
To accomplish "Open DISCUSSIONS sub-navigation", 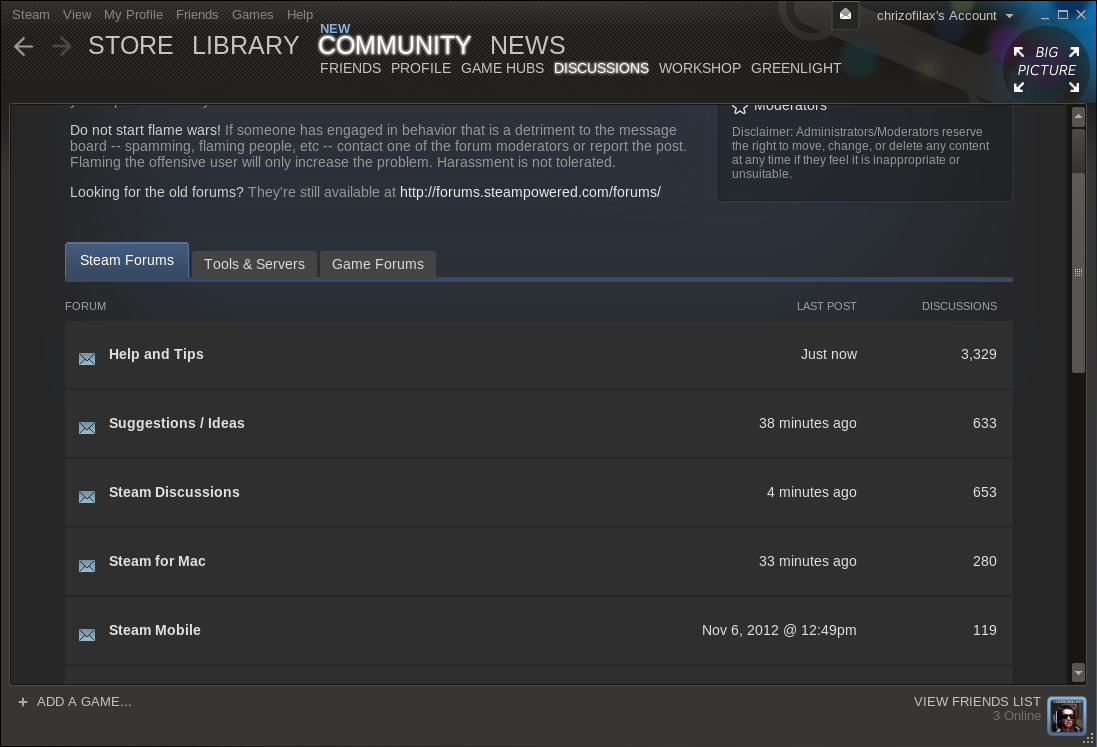I will tap(601, 69).
